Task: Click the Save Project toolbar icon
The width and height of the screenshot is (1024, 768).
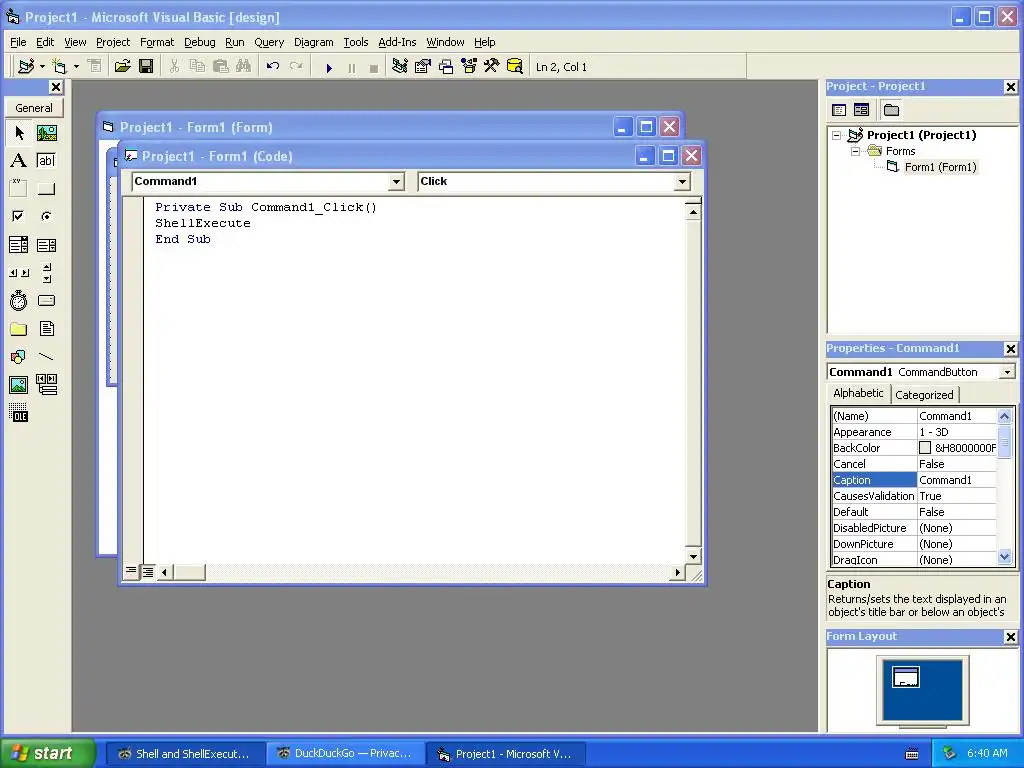Action: (146, 67)
